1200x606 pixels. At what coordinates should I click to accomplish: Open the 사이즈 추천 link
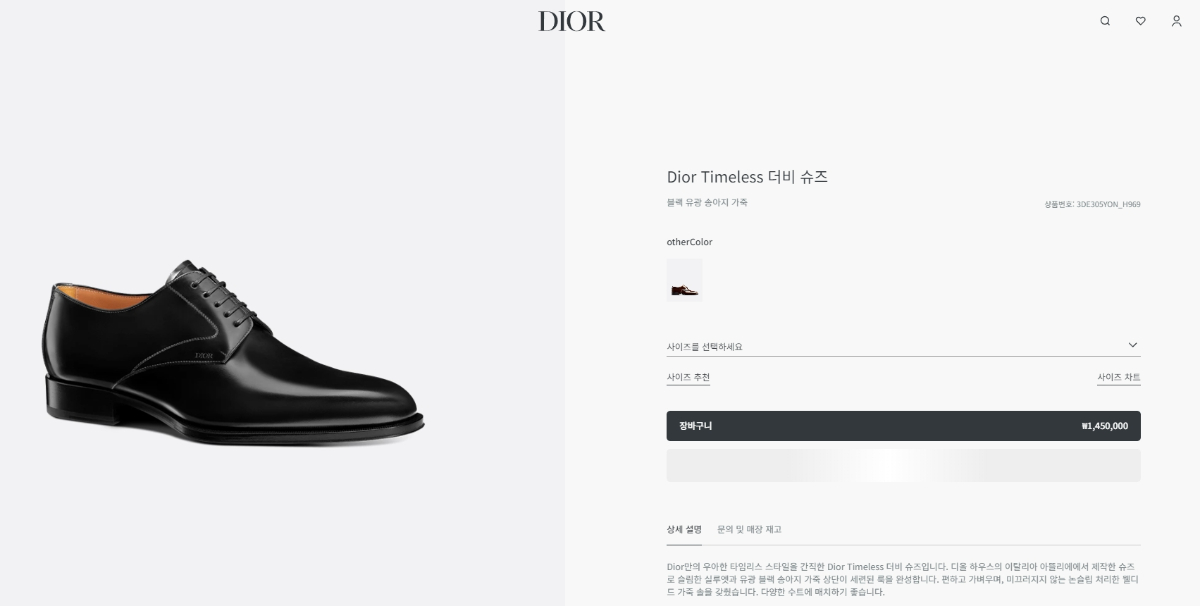pyautogui.click(x=688, y=377)
